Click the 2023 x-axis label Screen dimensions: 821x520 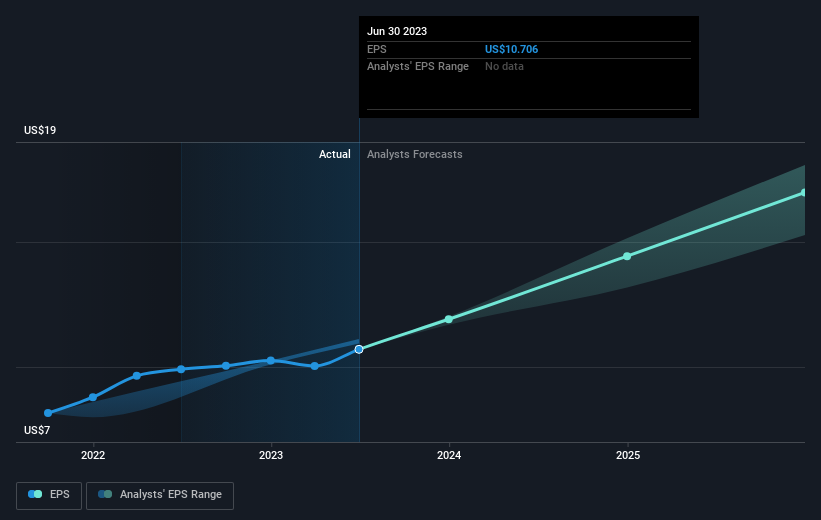click(x=271, y=456)
